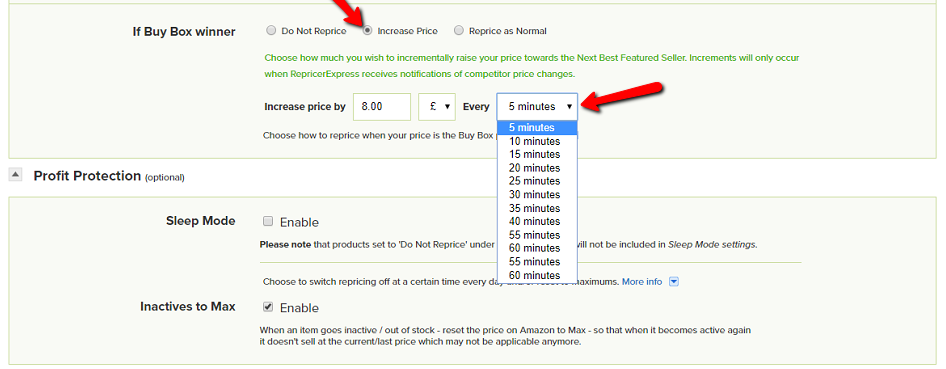
Task: Click the Every interval combo box
Action: point(537,106)
